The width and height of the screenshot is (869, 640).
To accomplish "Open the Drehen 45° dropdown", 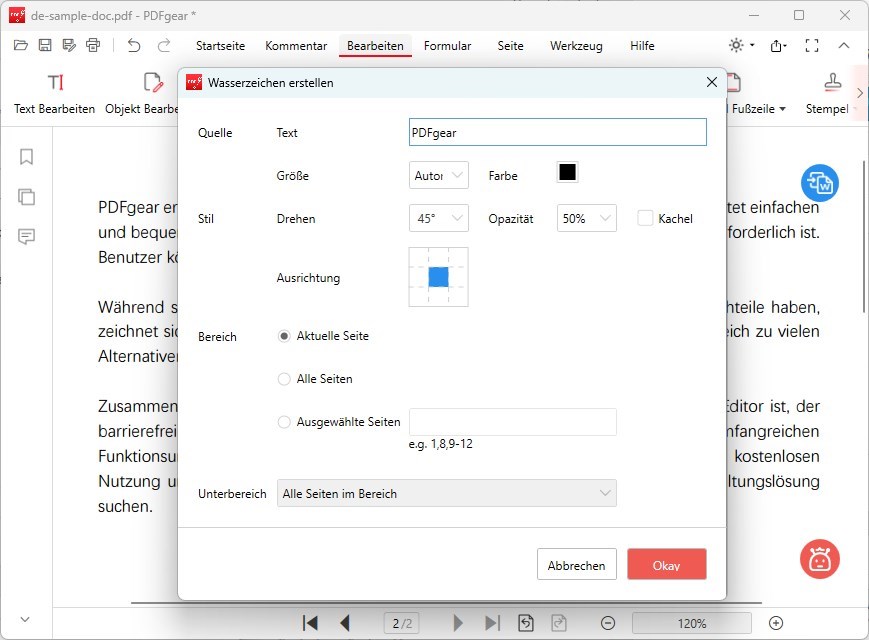I will [x=438, y=218].
